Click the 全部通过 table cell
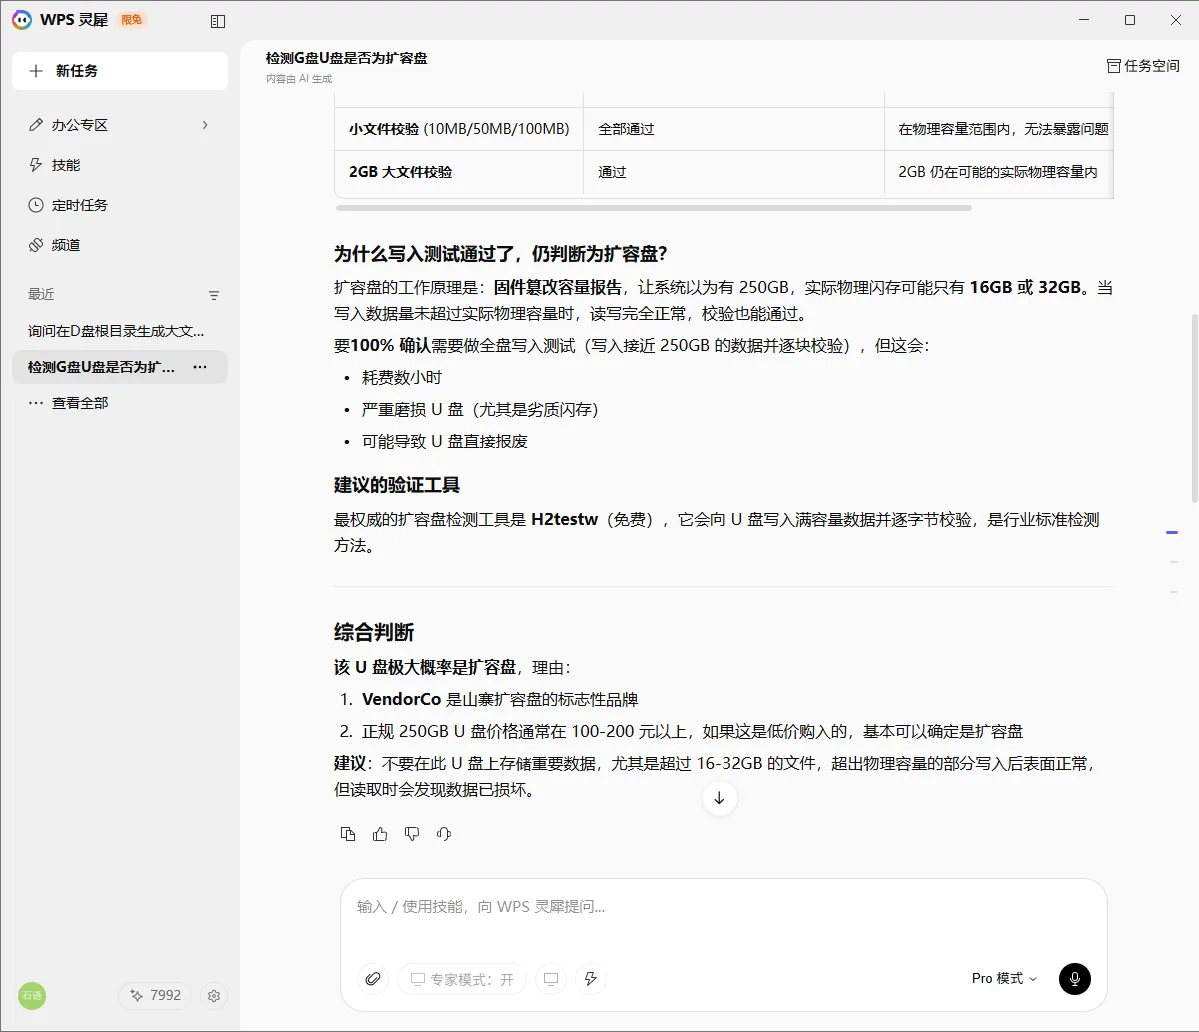 (734, 129)
